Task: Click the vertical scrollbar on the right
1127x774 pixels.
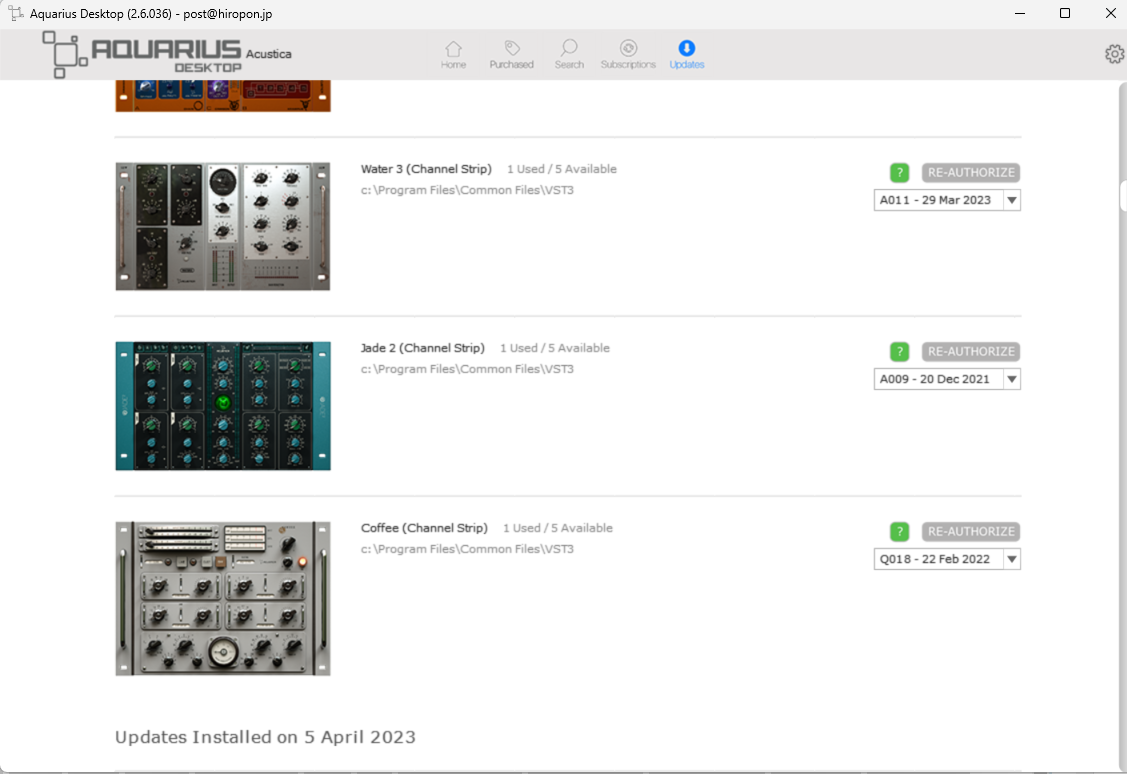Action: (1122, 196)
